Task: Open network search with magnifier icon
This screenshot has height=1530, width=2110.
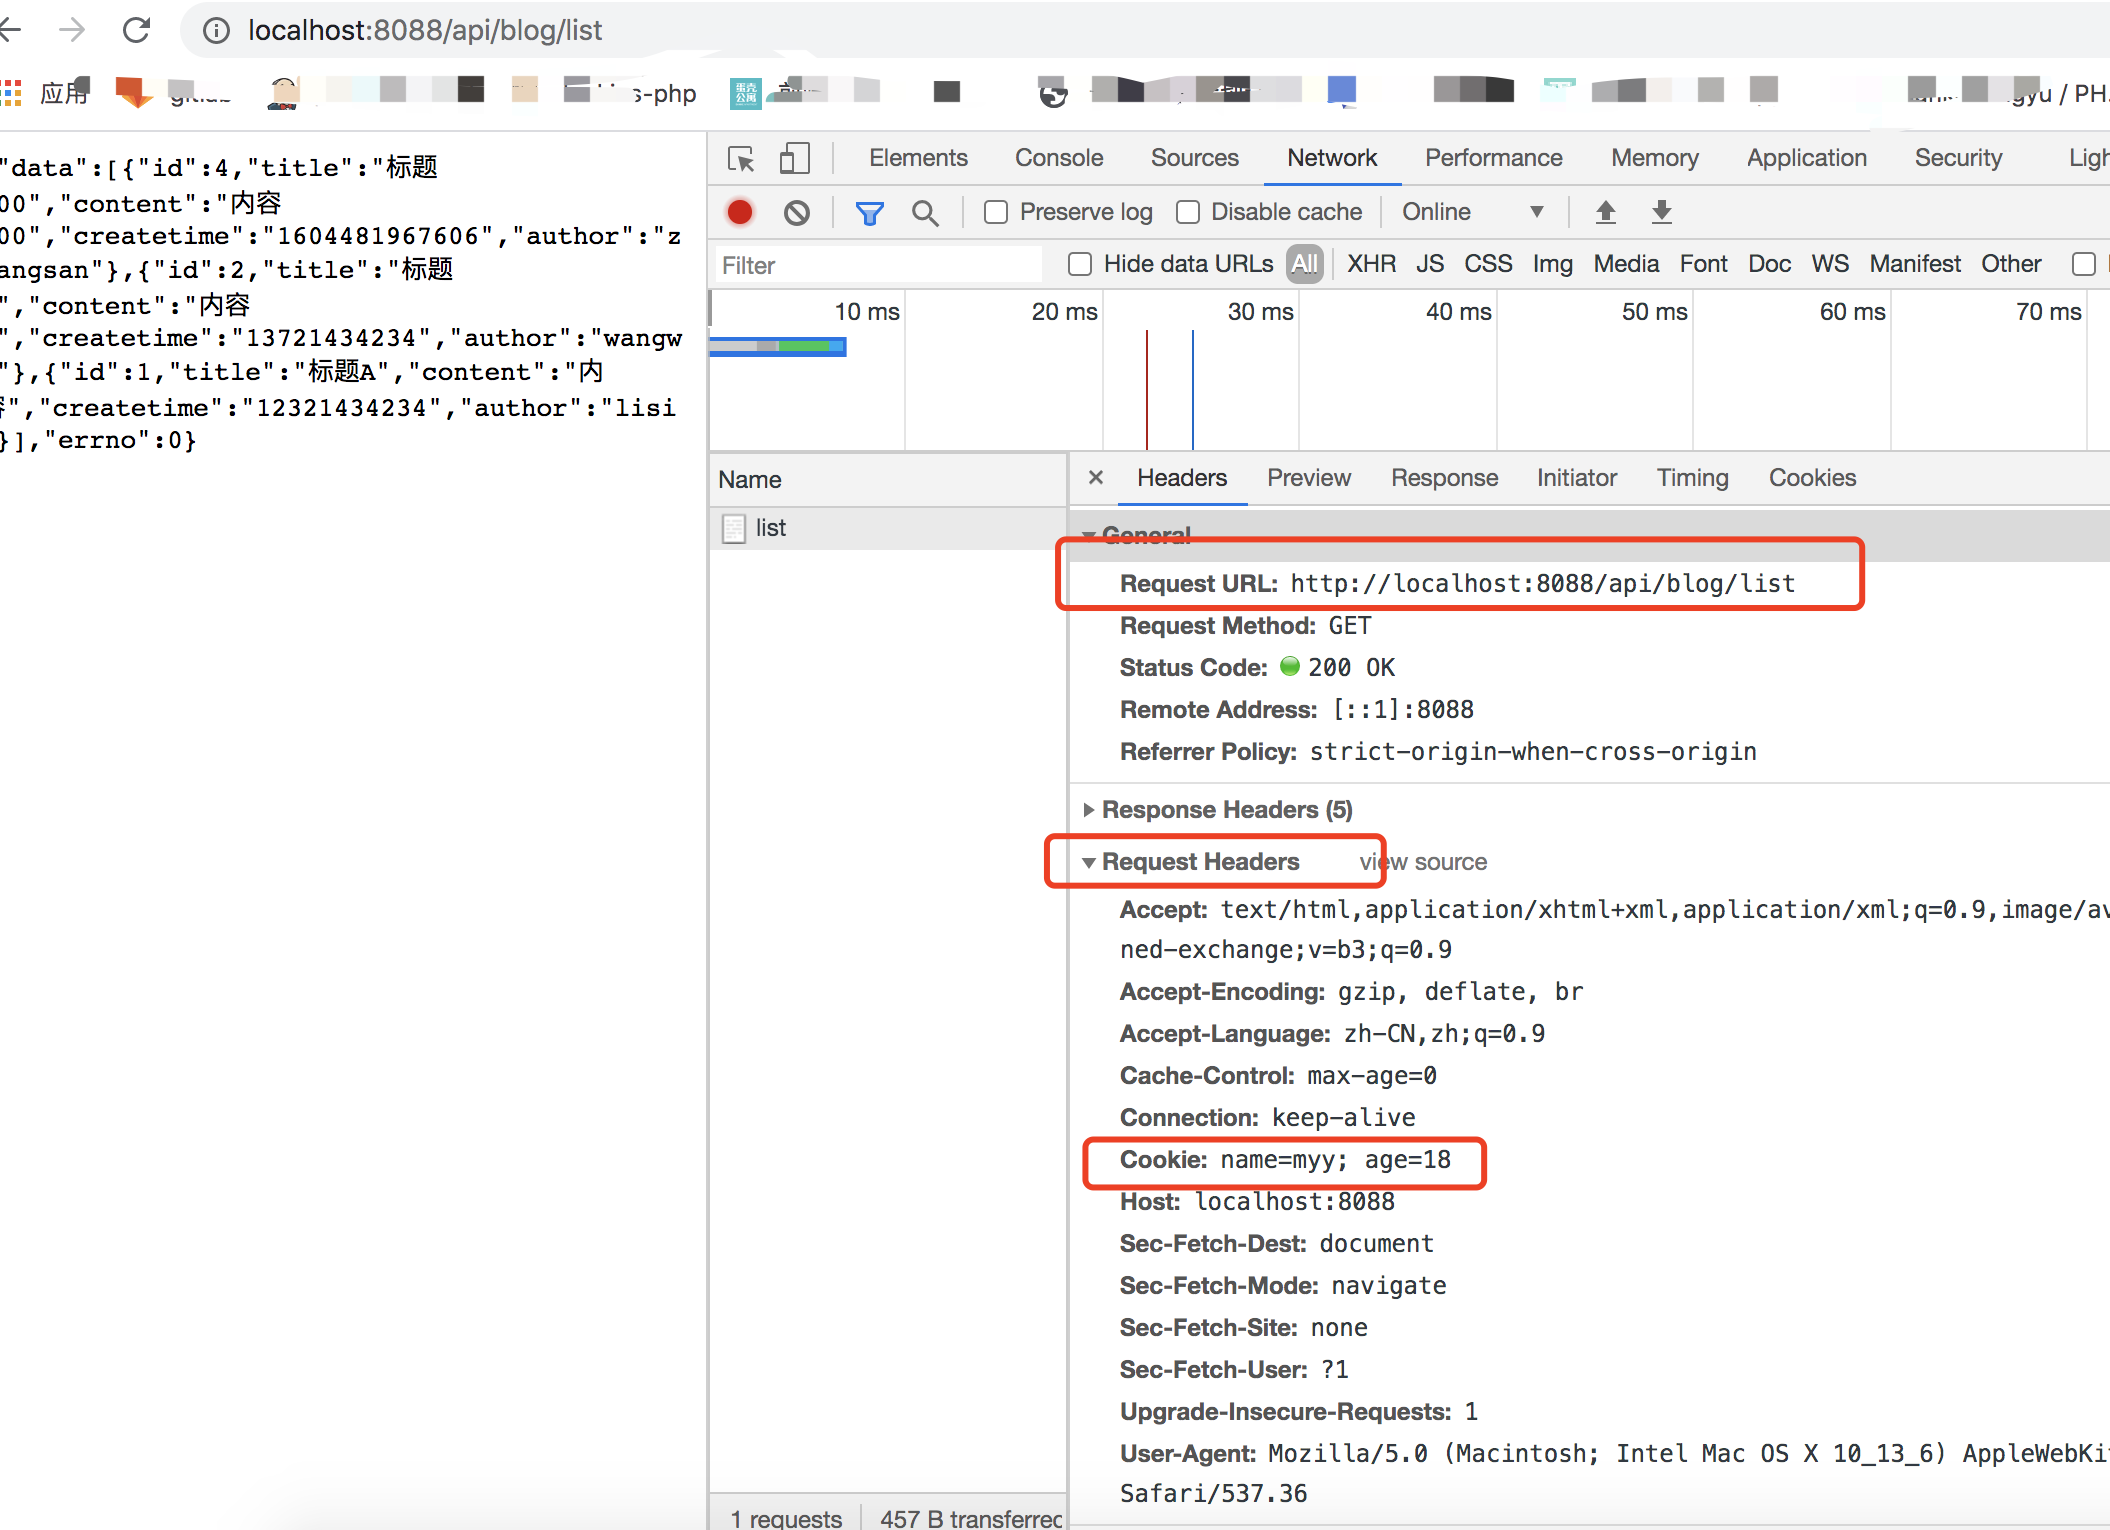Action: (x=925, y=212)
